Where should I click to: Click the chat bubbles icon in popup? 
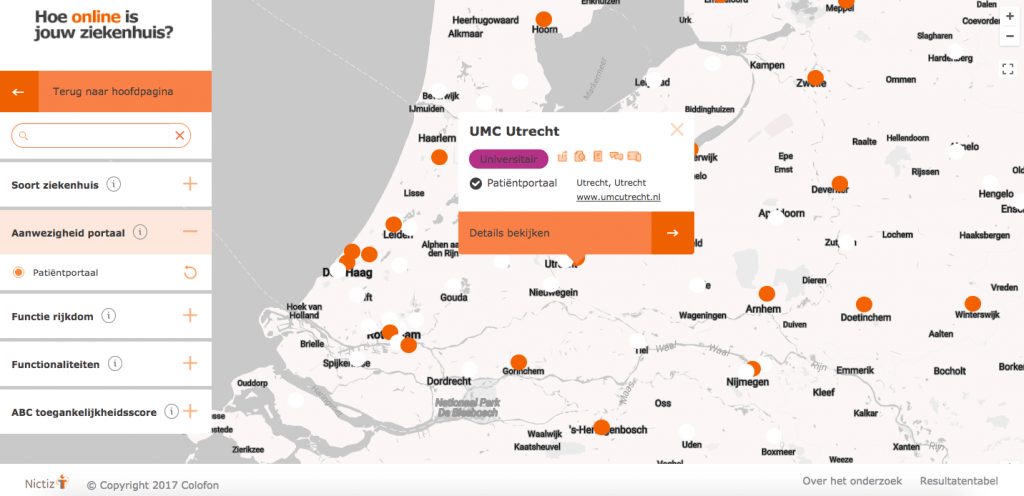click(616, 157)
